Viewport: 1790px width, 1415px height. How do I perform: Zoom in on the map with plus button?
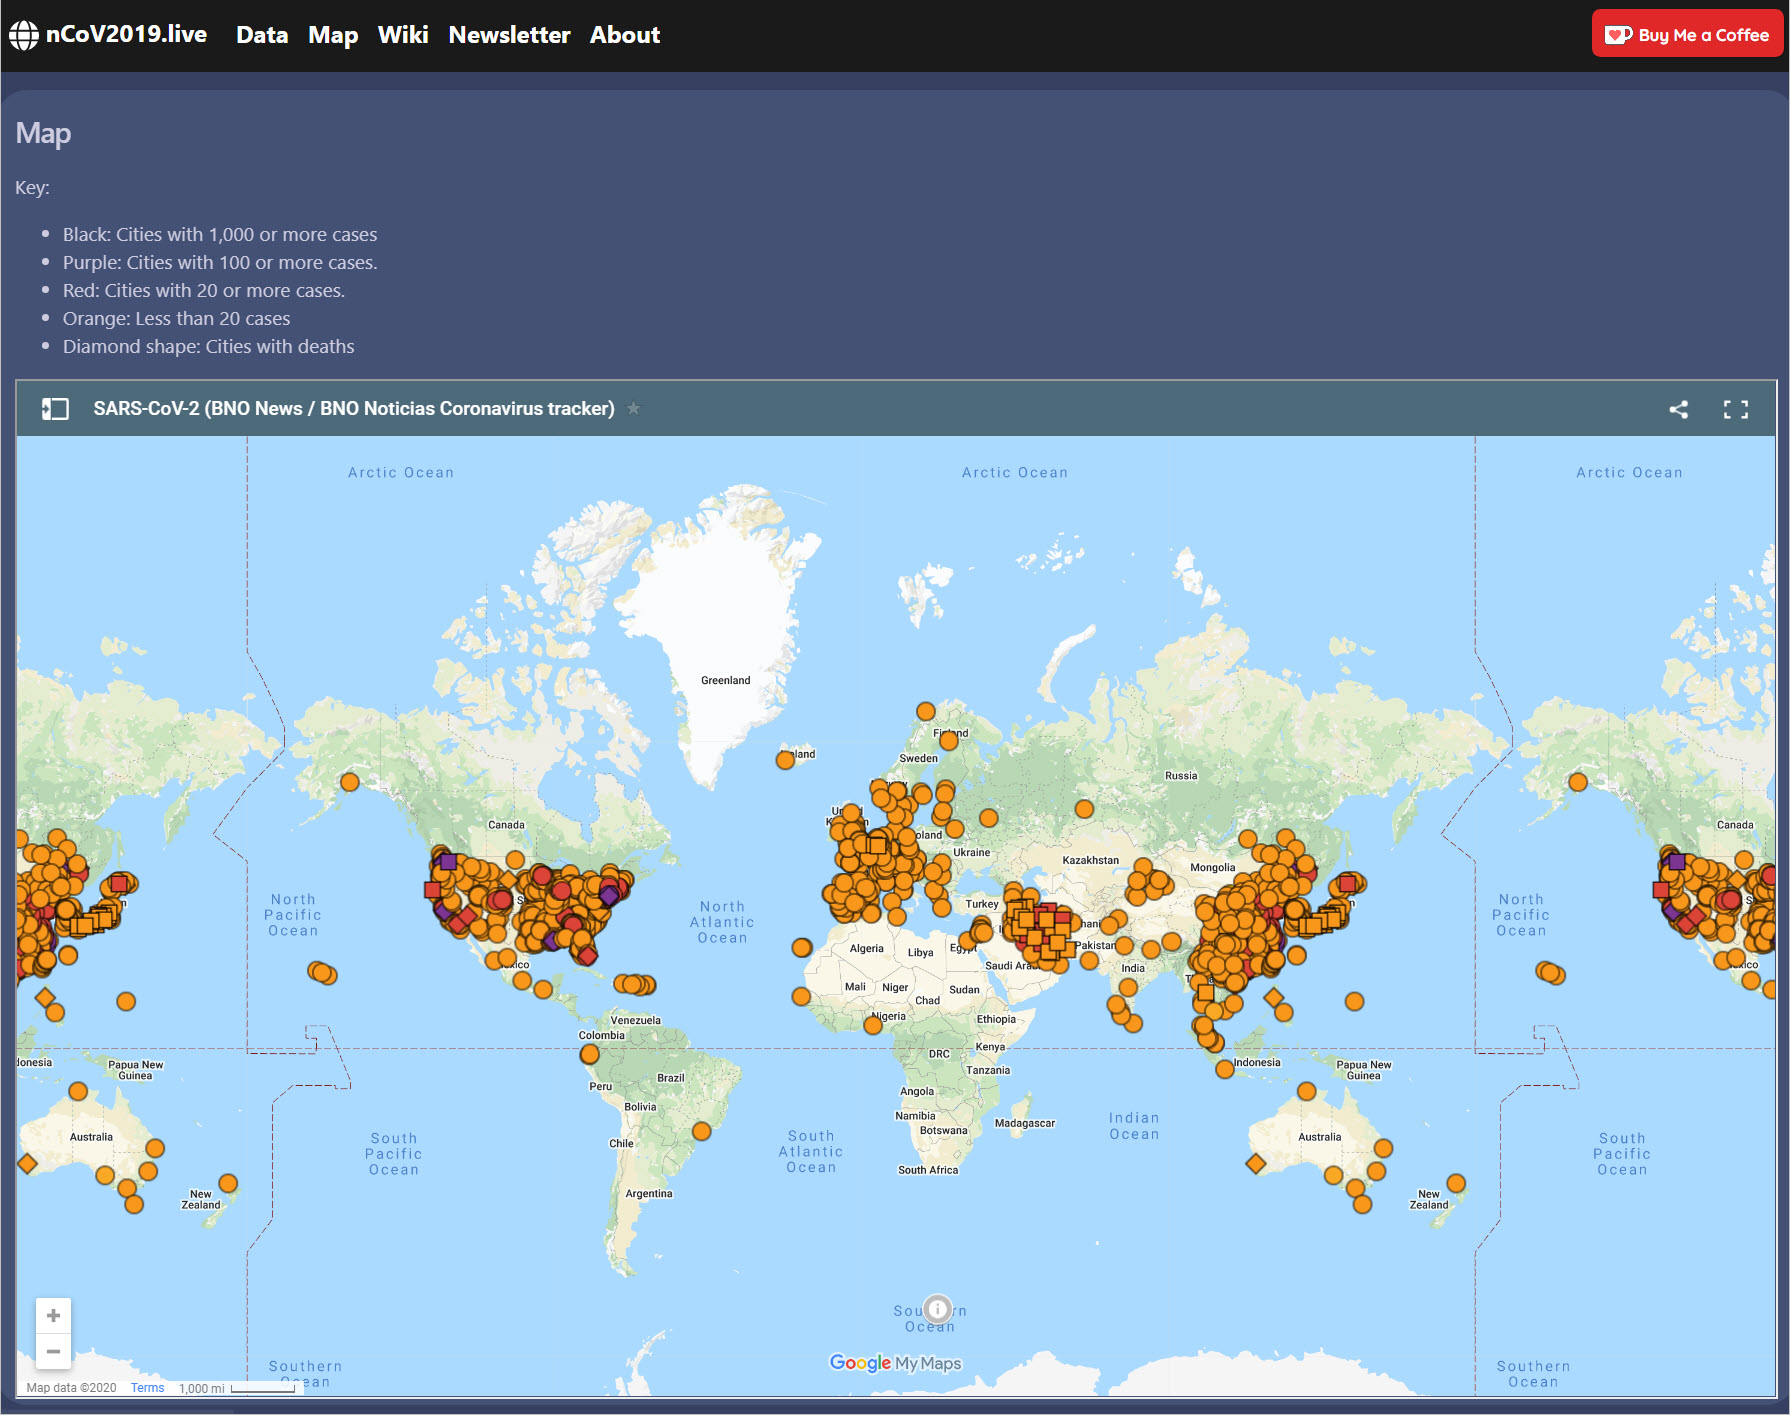[x=54, y=1315]
